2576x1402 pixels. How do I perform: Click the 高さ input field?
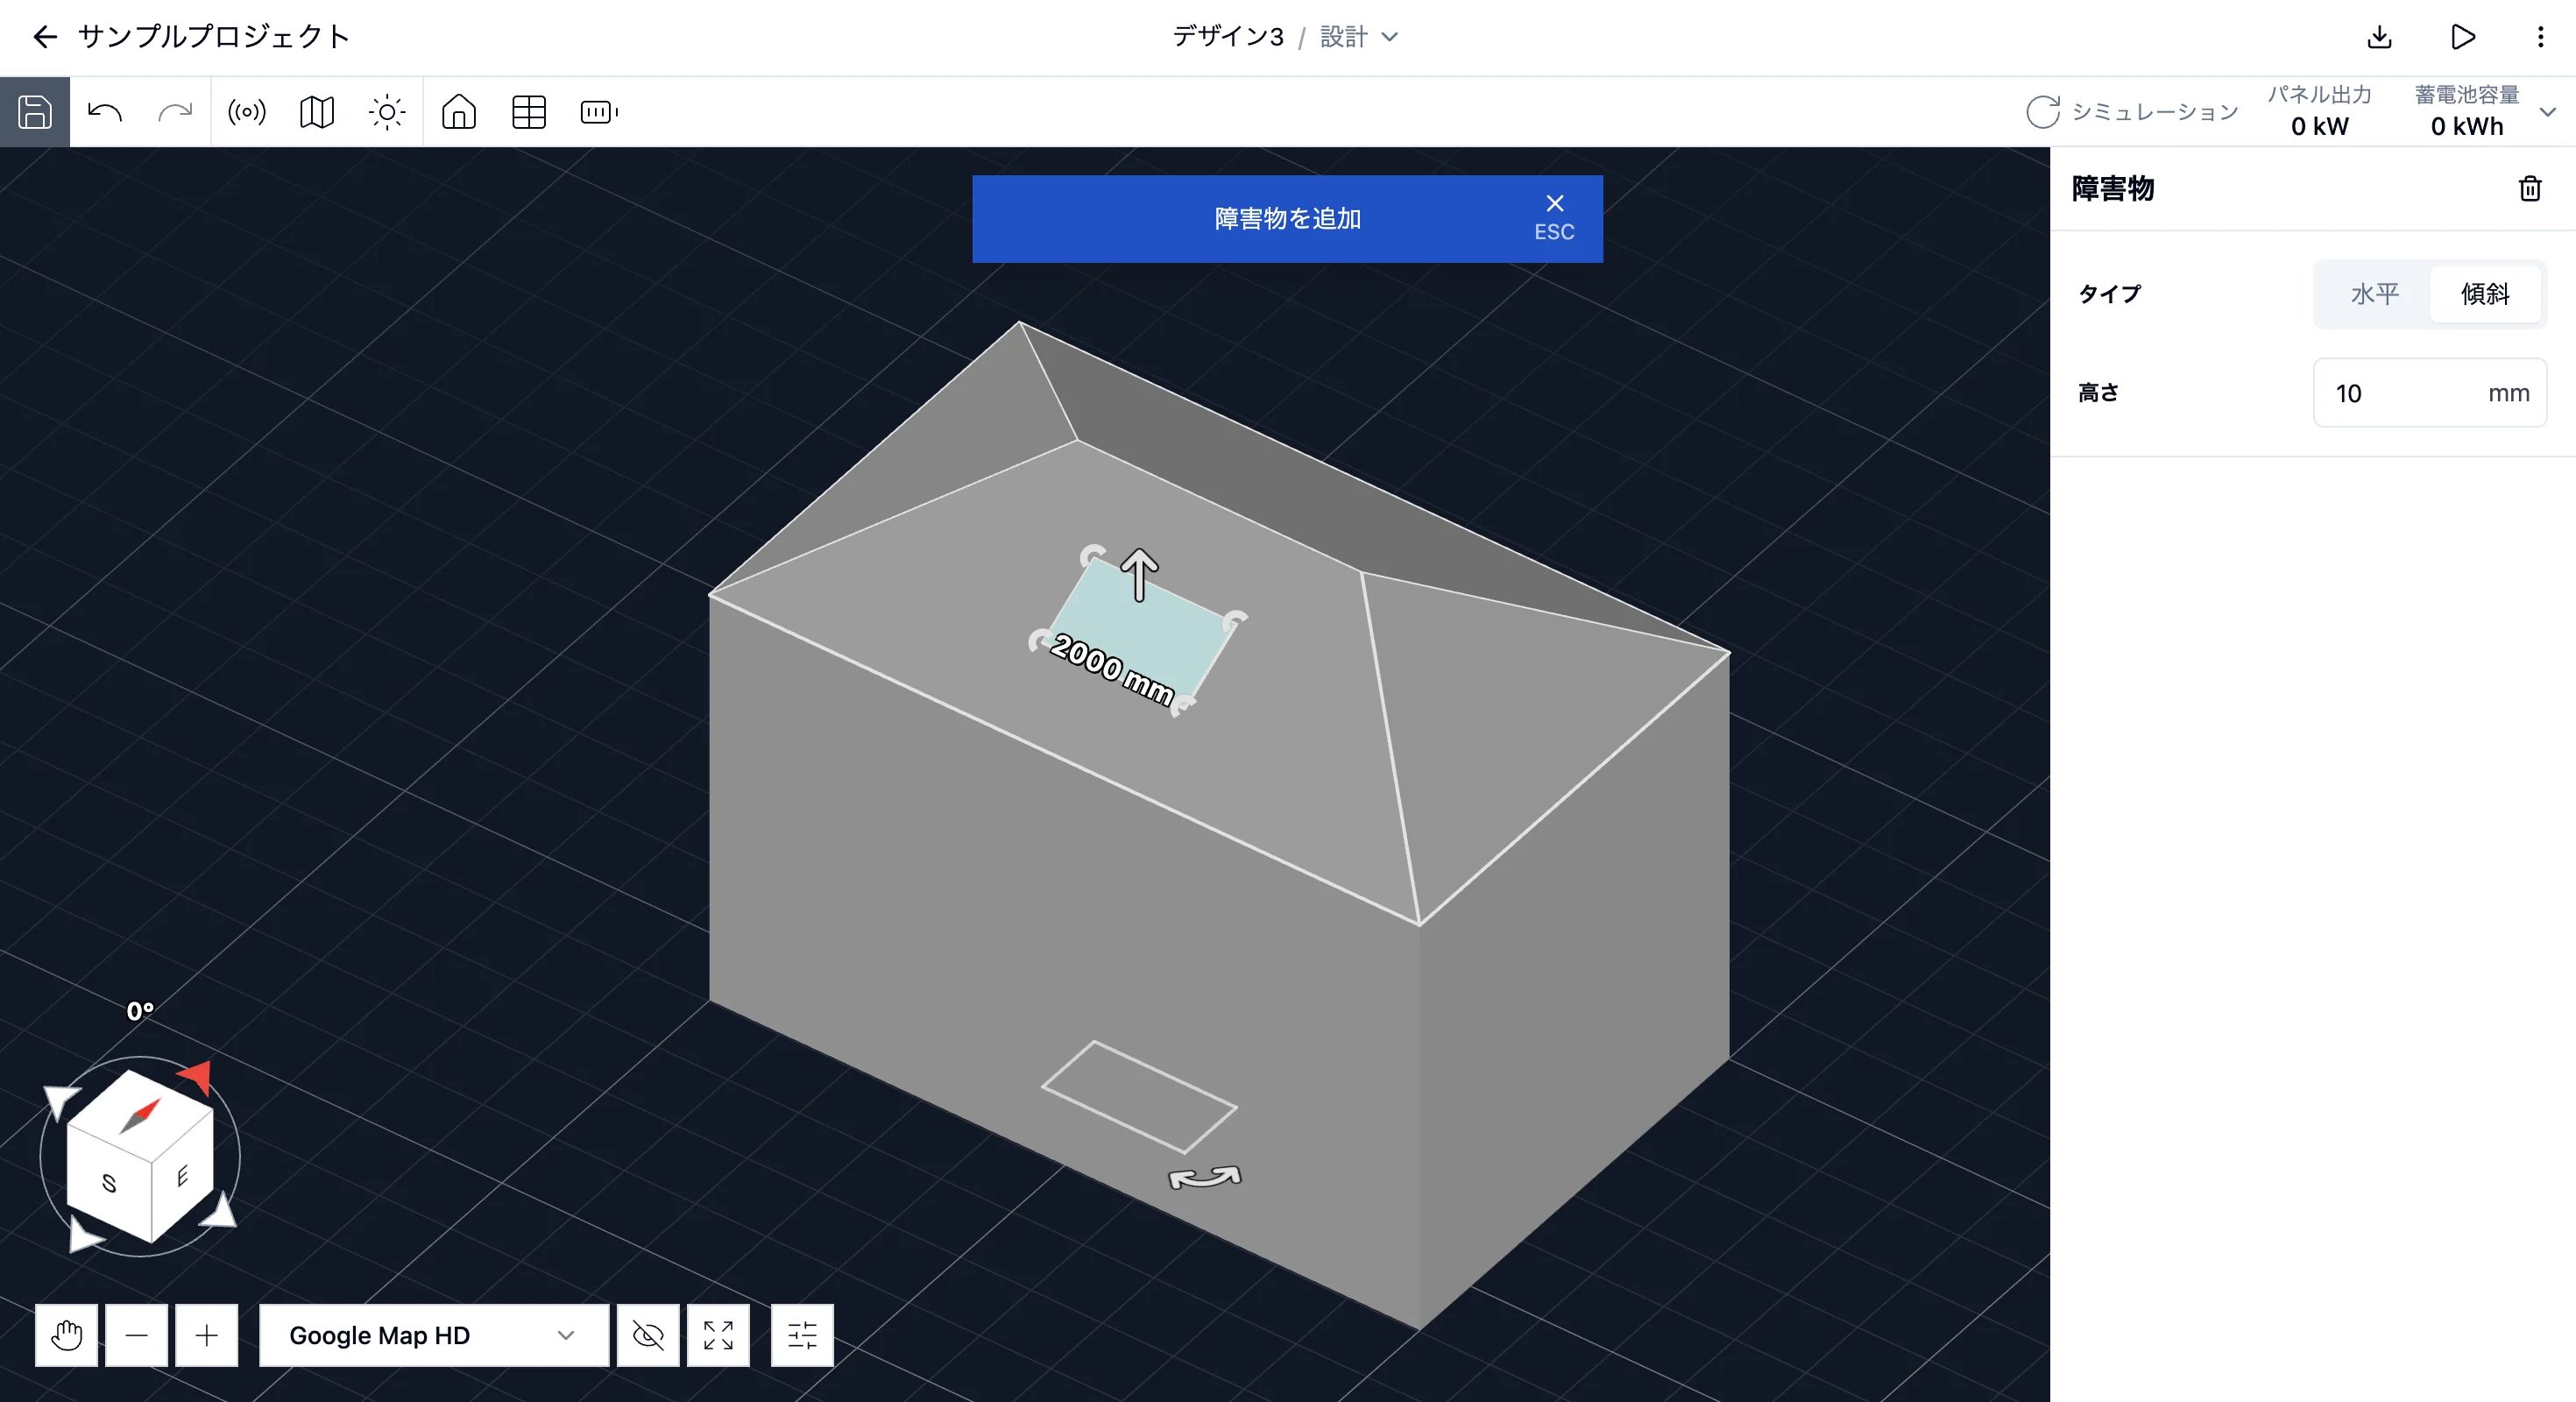click(x=2430, y=393)
